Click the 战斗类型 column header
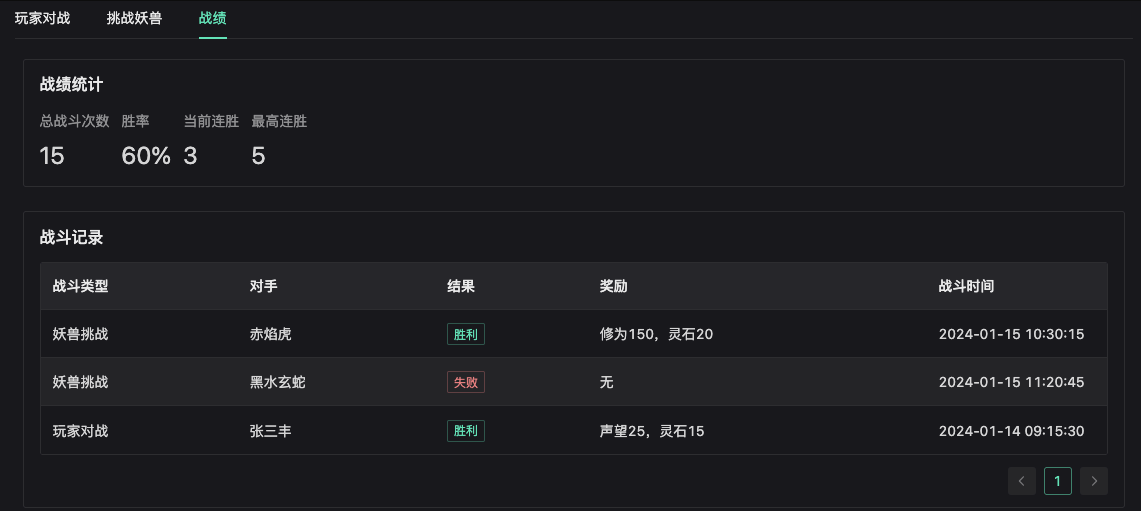This screenshot has width=1141, height=511. coord(80,286)
